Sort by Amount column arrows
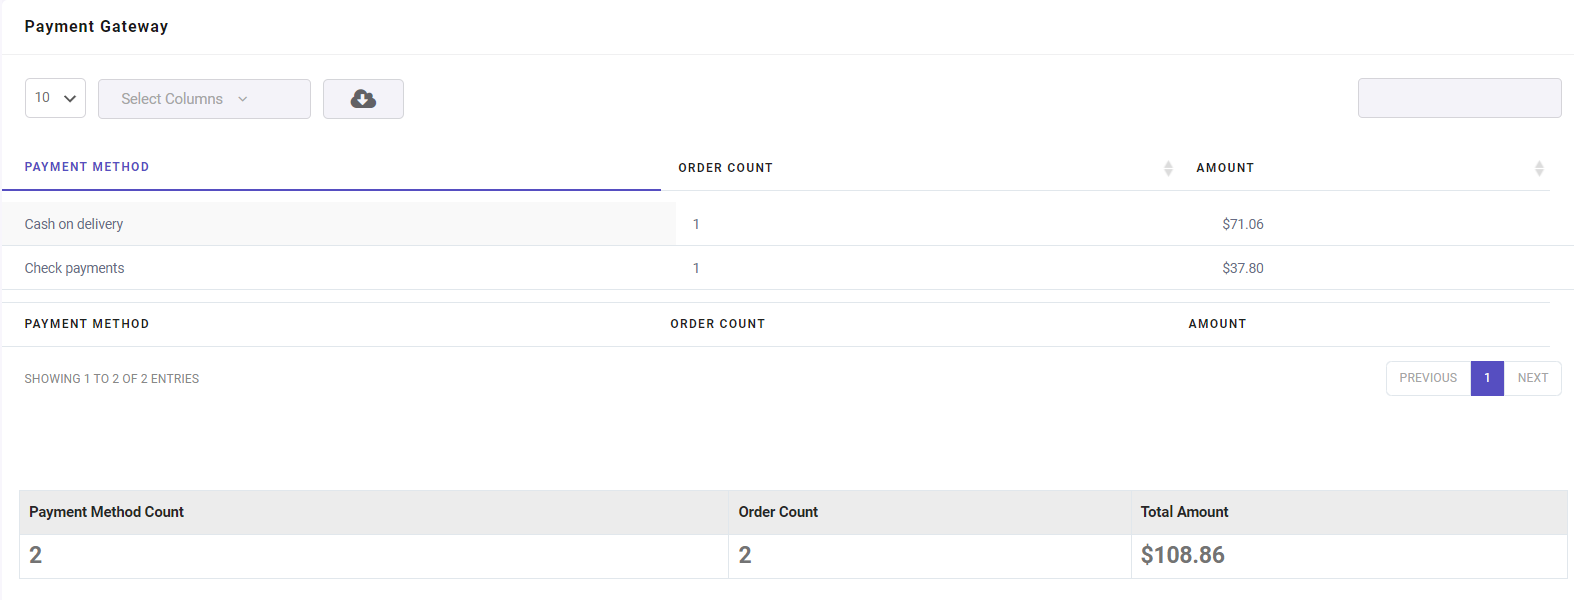1574x600 pixels. pos(1539,168)
